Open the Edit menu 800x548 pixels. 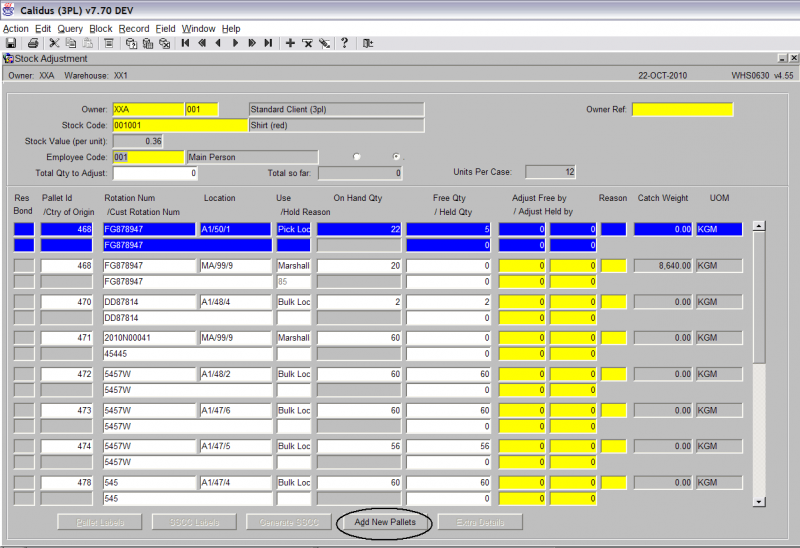pos(43,29)
